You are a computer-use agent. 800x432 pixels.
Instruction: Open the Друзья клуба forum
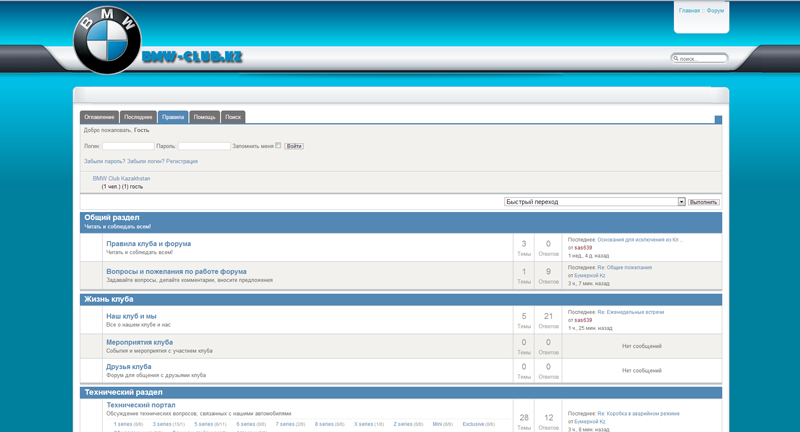pos(129,367)
